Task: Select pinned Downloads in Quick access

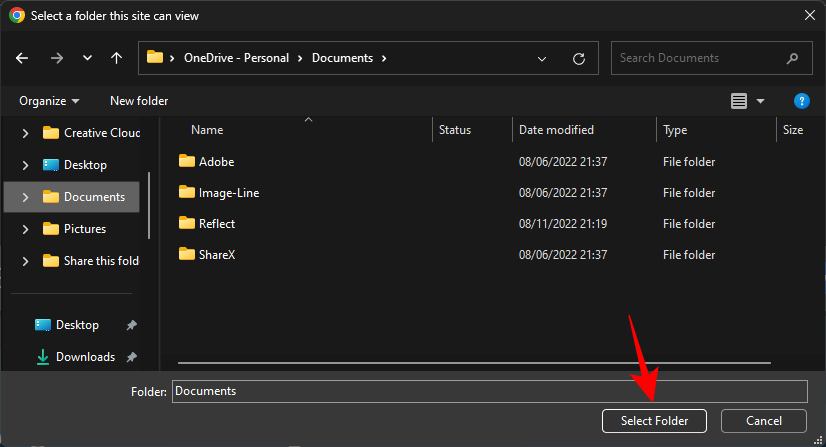Action: click(85, 357)
